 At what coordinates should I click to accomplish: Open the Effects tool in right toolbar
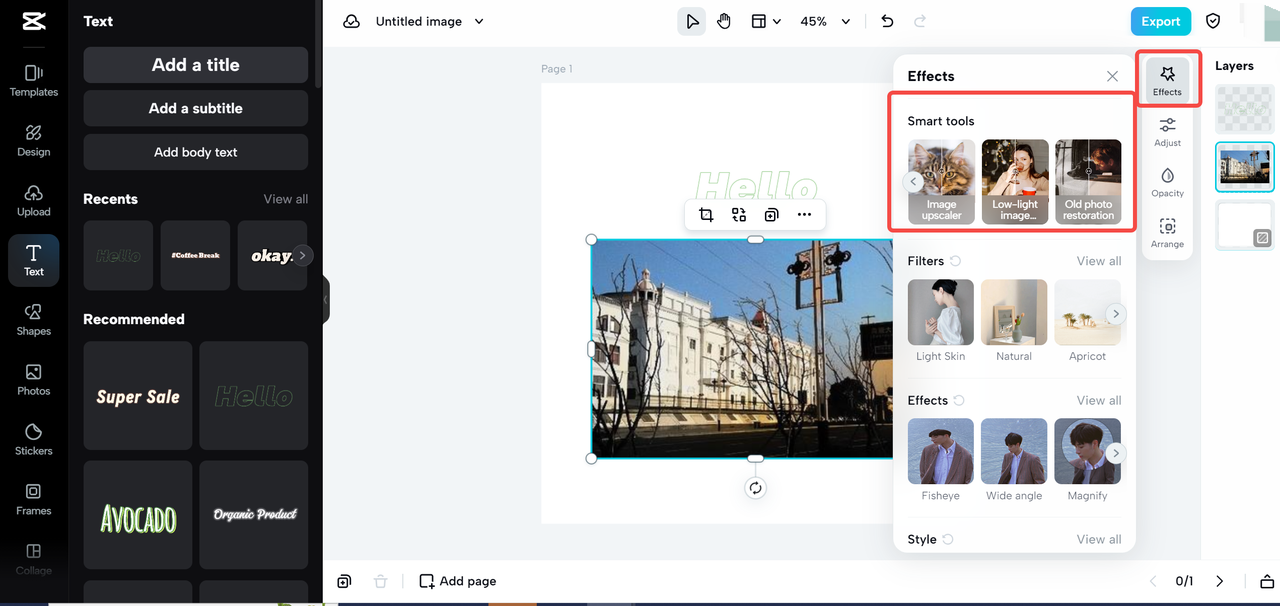tap(1167, 79)
